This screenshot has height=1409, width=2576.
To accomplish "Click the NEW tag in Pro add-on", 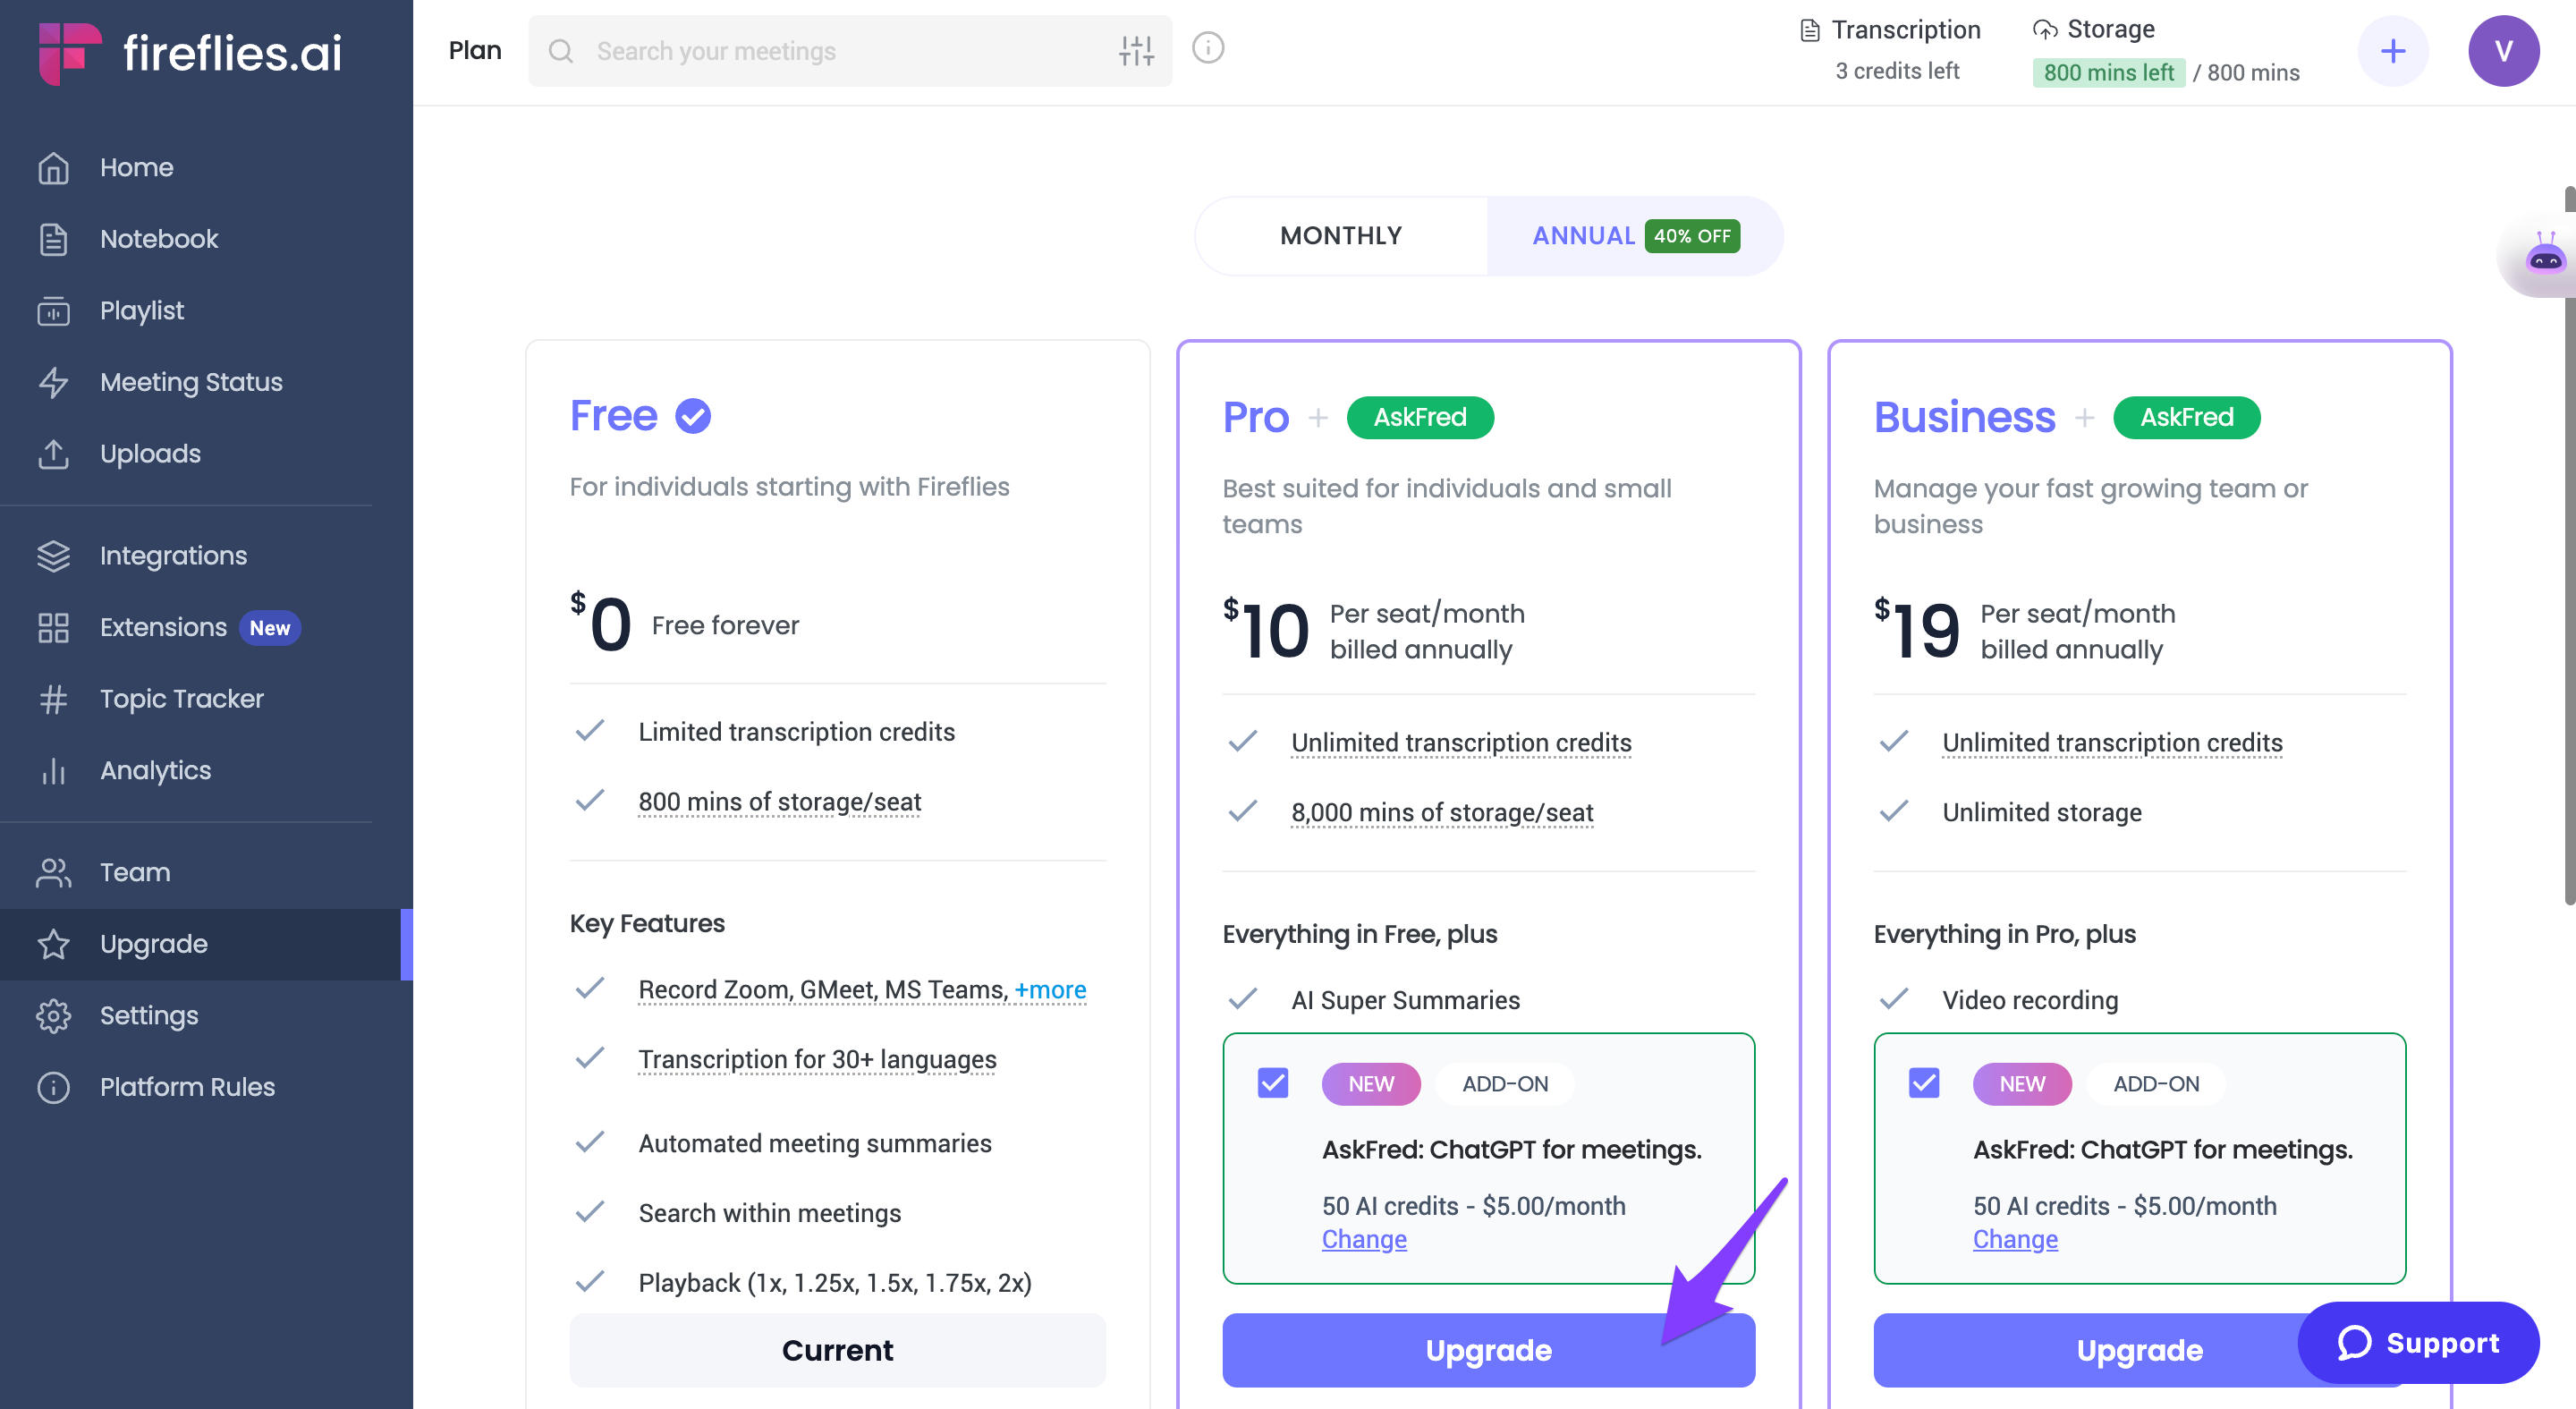I will click(1371, 1084).
